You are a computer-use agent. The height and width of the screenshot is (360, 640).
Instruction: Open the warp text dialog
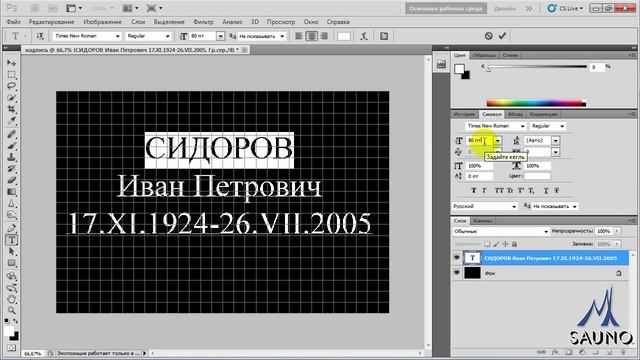click(364, 36)
